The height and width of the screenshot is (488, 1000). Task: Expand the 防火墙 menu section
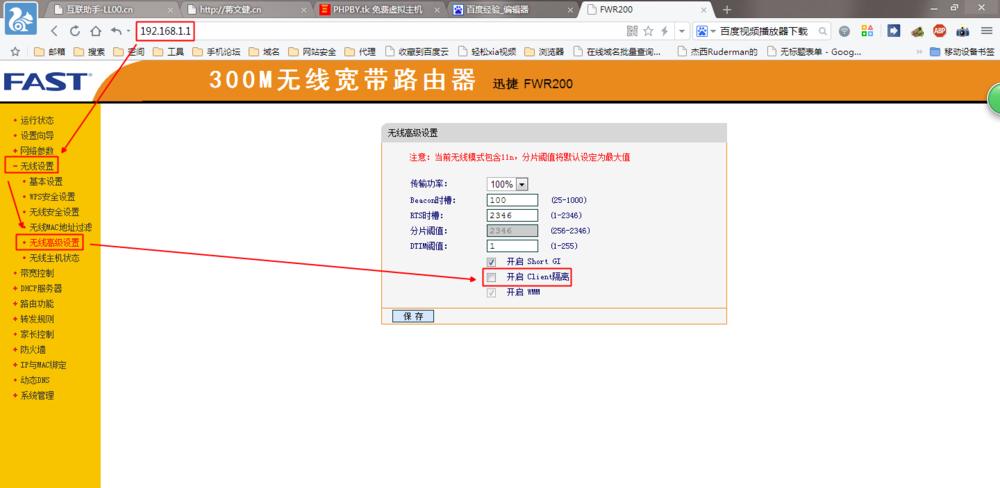33,350
